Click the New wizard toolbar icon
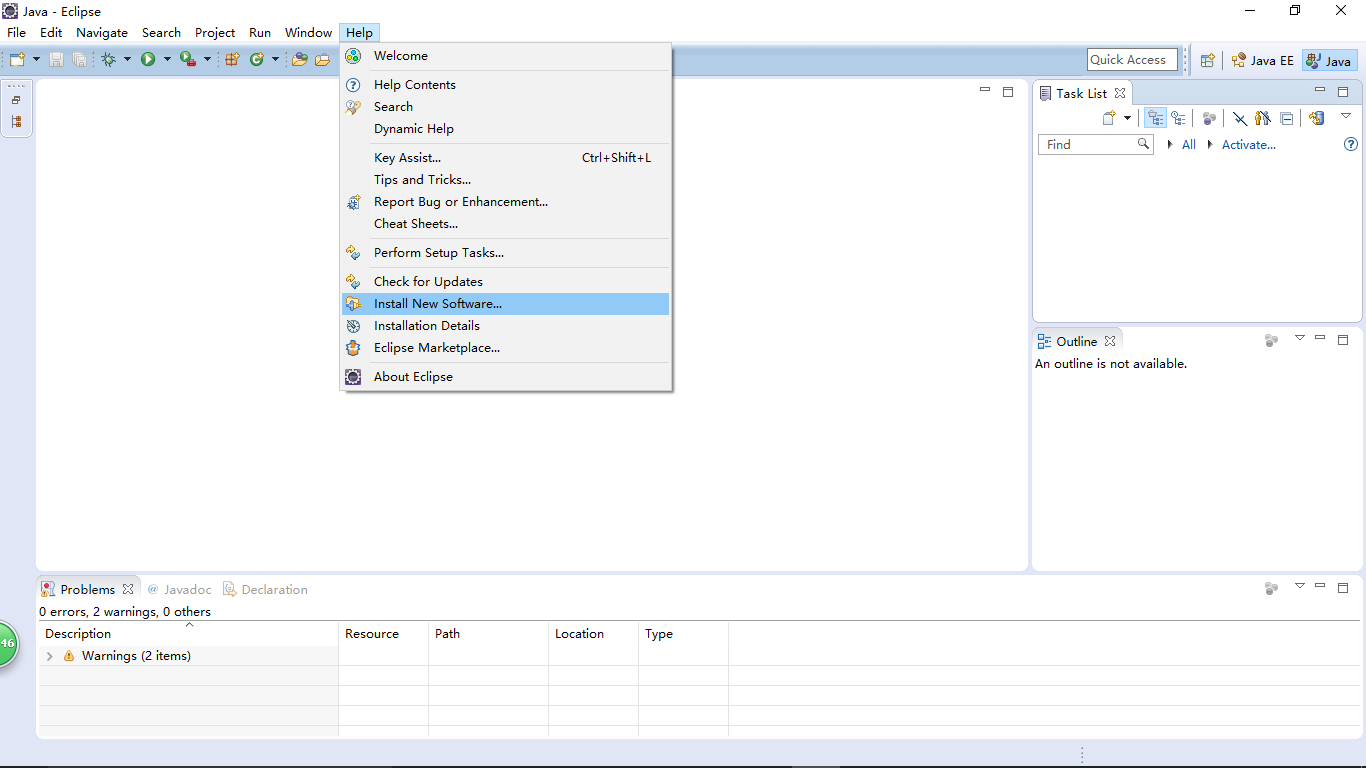The height and width of the screenshot is (768, 1366). tap(17, 60)
